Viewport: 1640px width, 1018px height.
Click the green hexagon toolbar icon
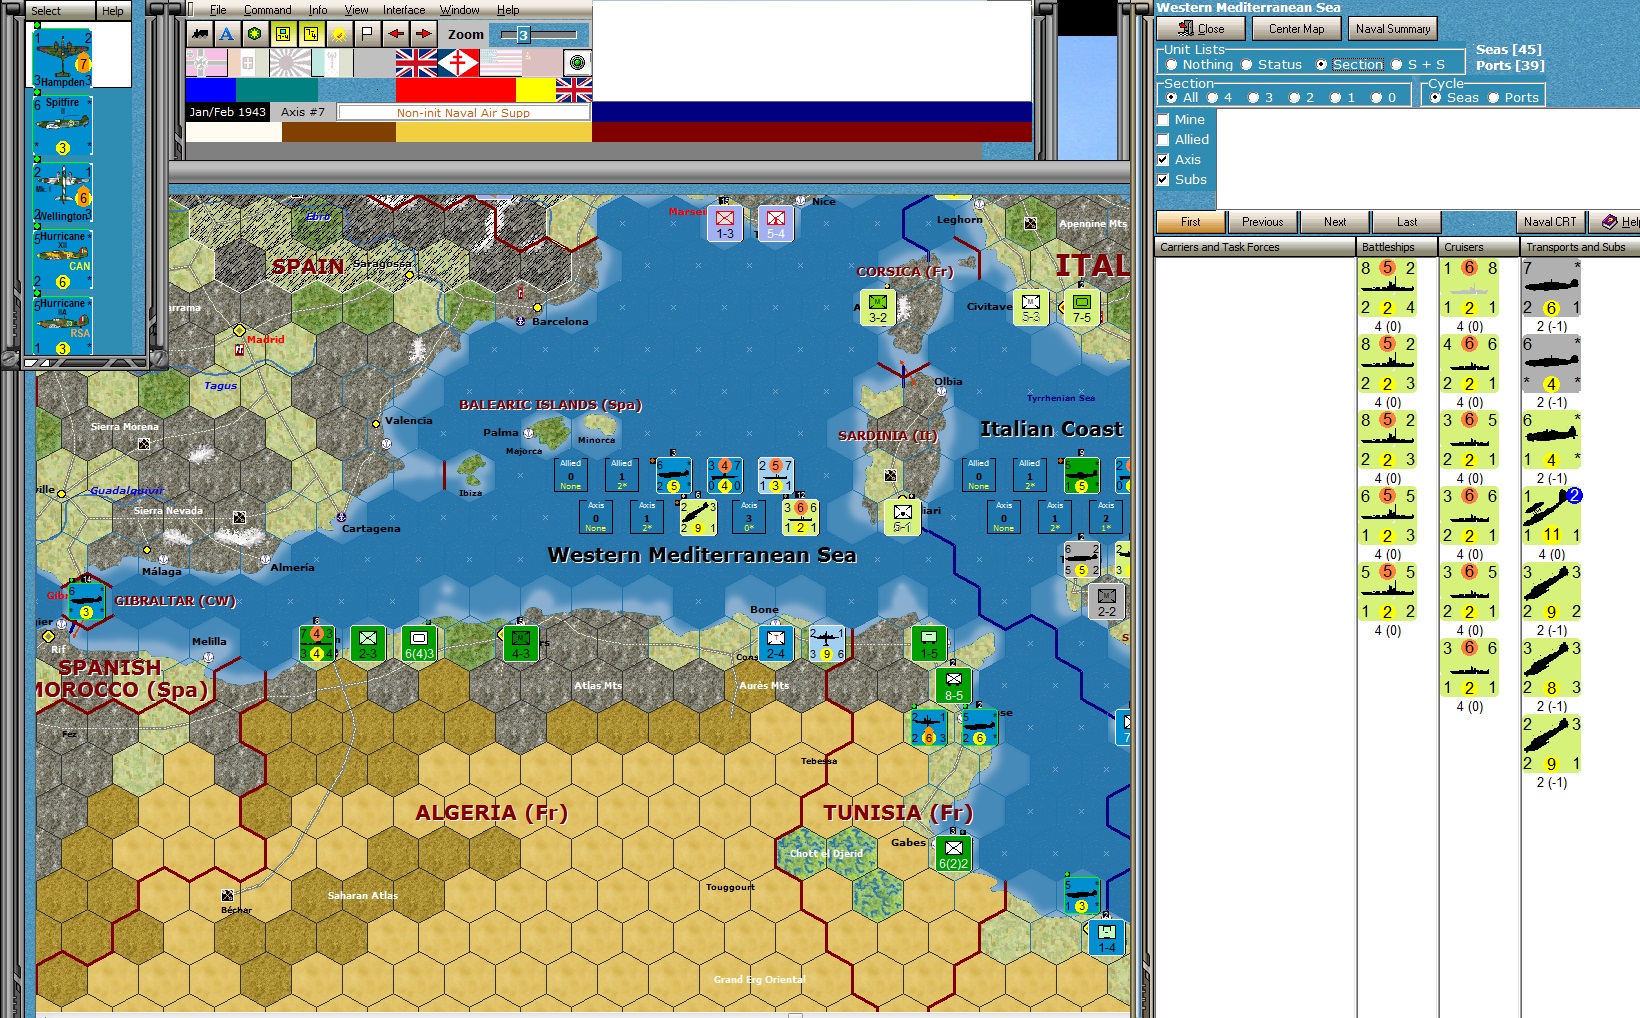click(x=255, y=34)
